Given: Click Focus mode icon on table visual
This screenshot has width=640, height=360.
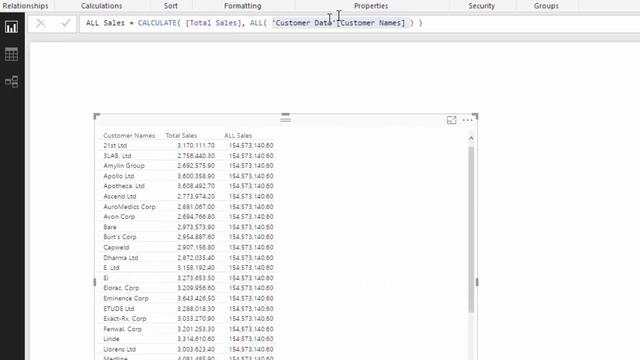Looking at the screenshot, I should pyautogui.click(x=451, y=120).
